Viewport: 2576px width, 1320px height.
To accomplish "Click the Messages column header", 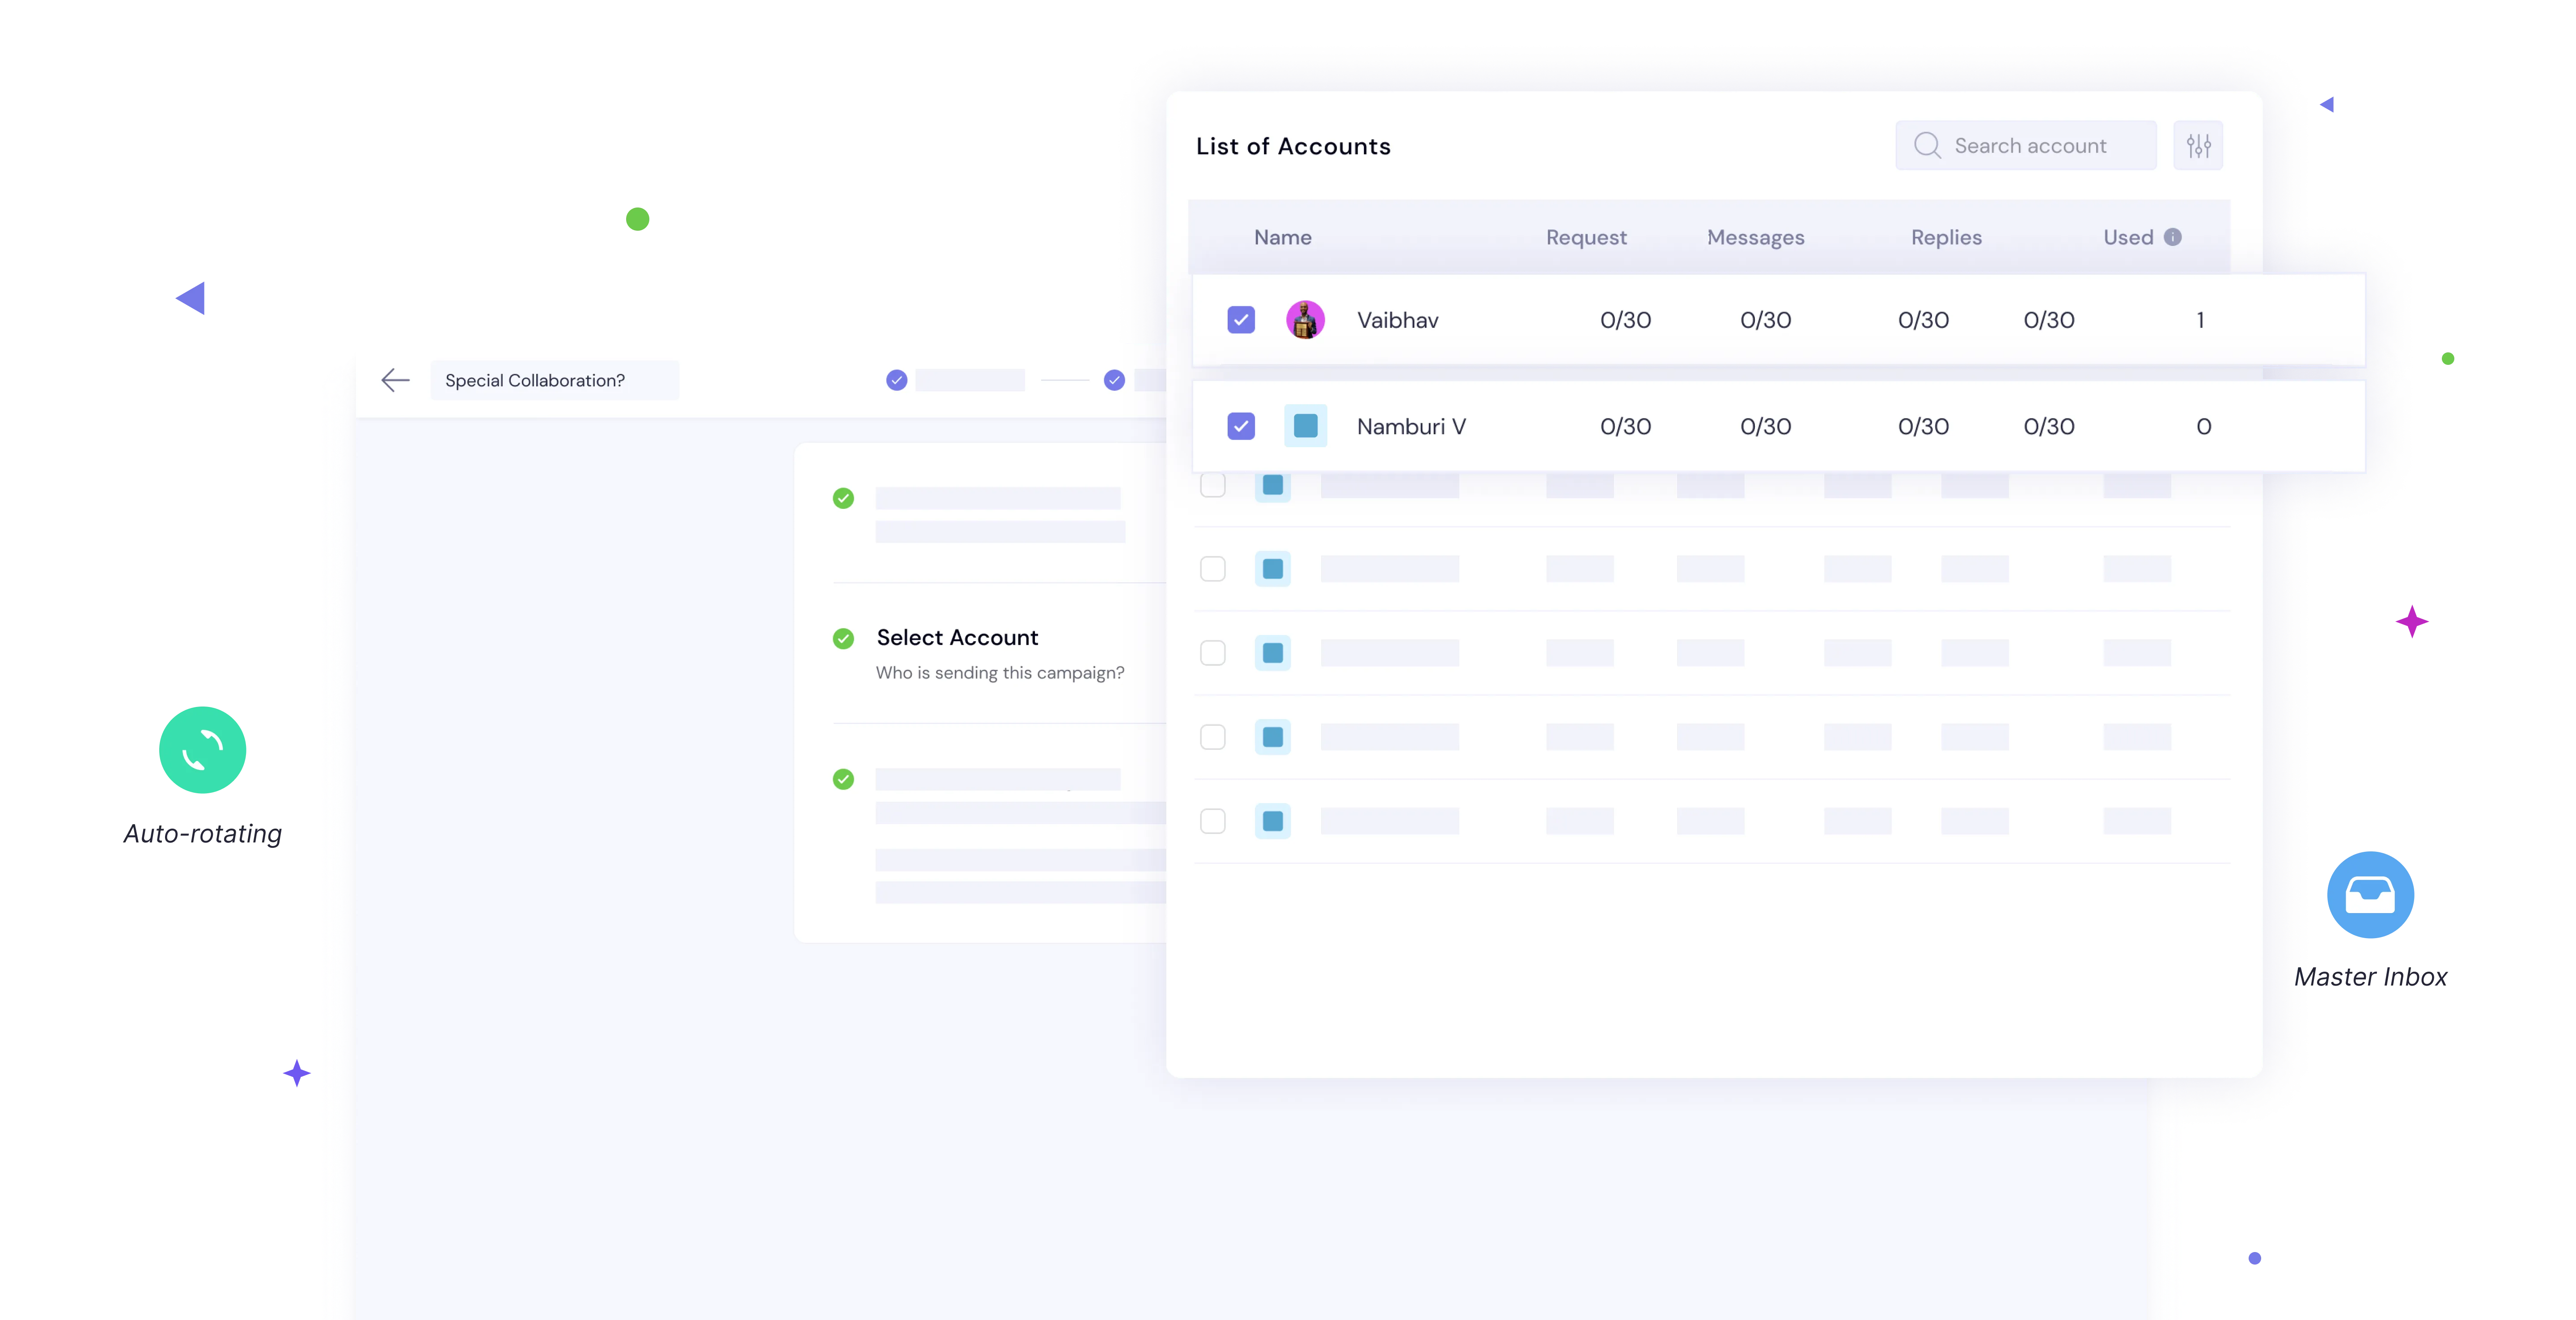I will coord(1756,237).
